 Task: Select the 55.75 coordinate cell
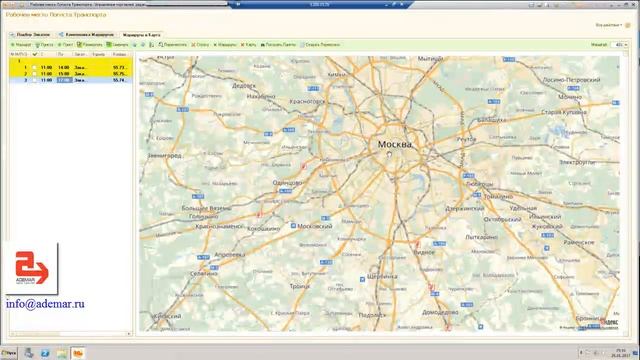pos(119,74)
